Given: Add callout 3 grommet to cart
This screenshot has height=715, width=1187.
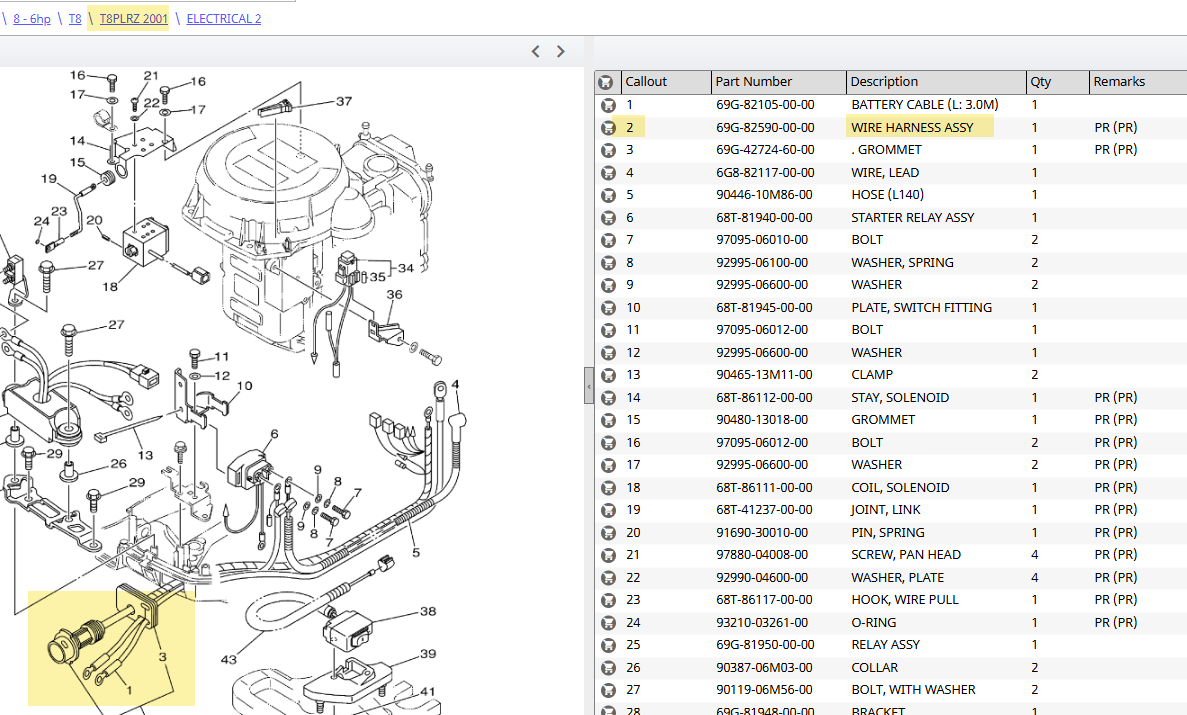Looking at the screenshot, I should (608, 150).
